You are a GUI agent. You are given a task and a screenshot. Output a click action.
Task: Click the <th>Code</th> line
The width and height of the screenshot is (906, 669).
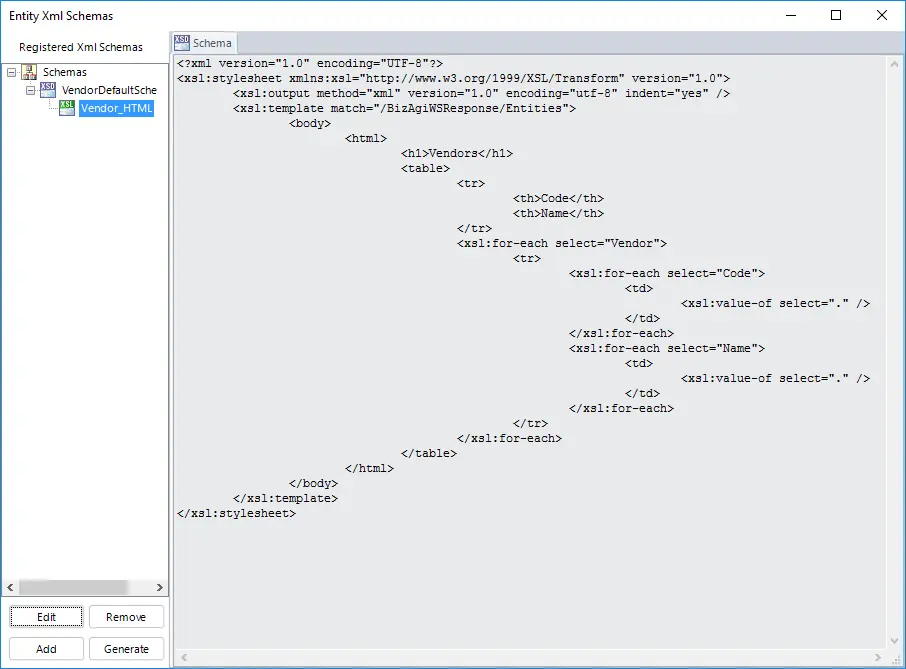[558, 199]
